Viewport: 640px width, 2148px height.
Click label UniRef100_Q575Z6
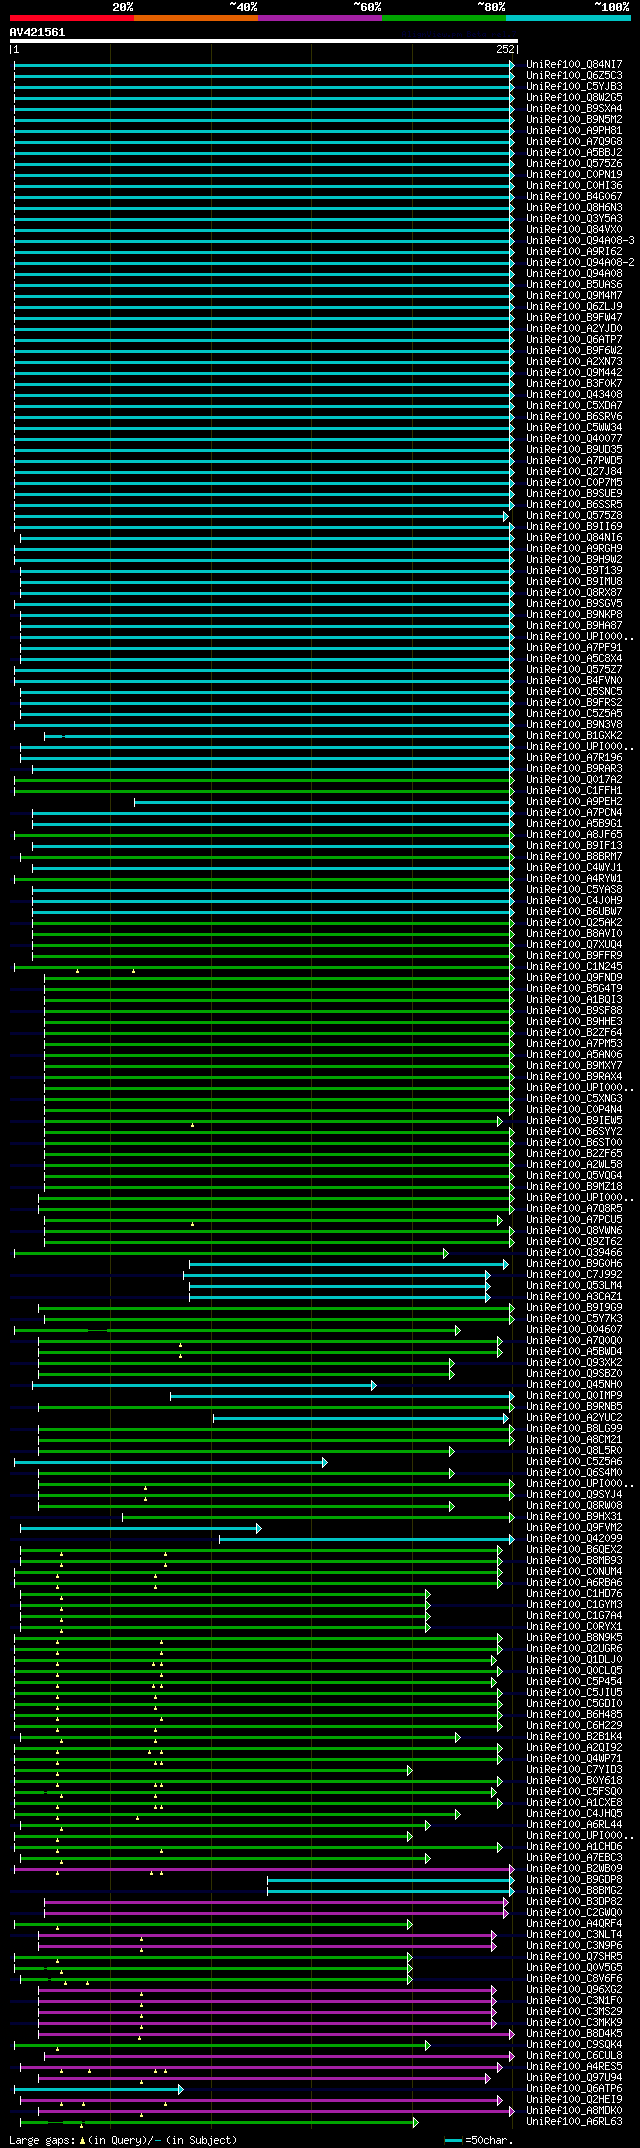574,163
